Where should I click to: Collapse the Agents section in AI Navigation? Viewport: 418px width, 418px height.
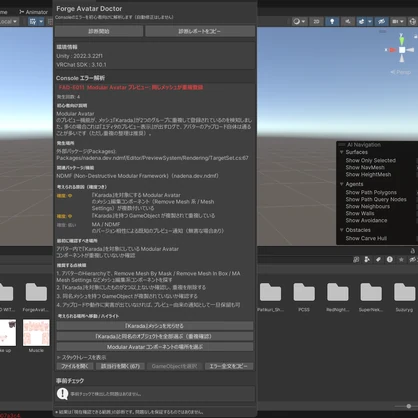click(341, 184)
